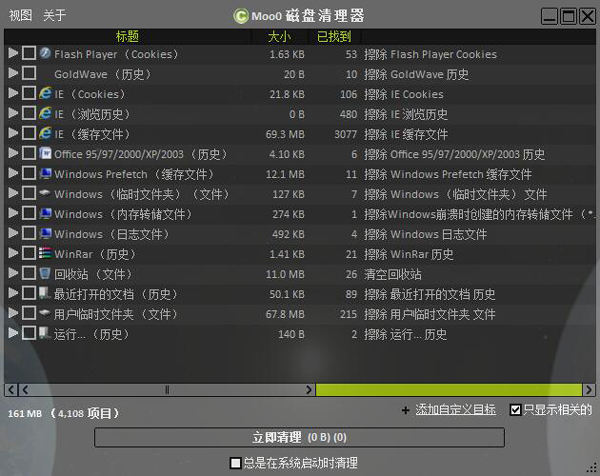
Task: Uncheck the 只显示相关的 checkbox
Action: [515, 410]
